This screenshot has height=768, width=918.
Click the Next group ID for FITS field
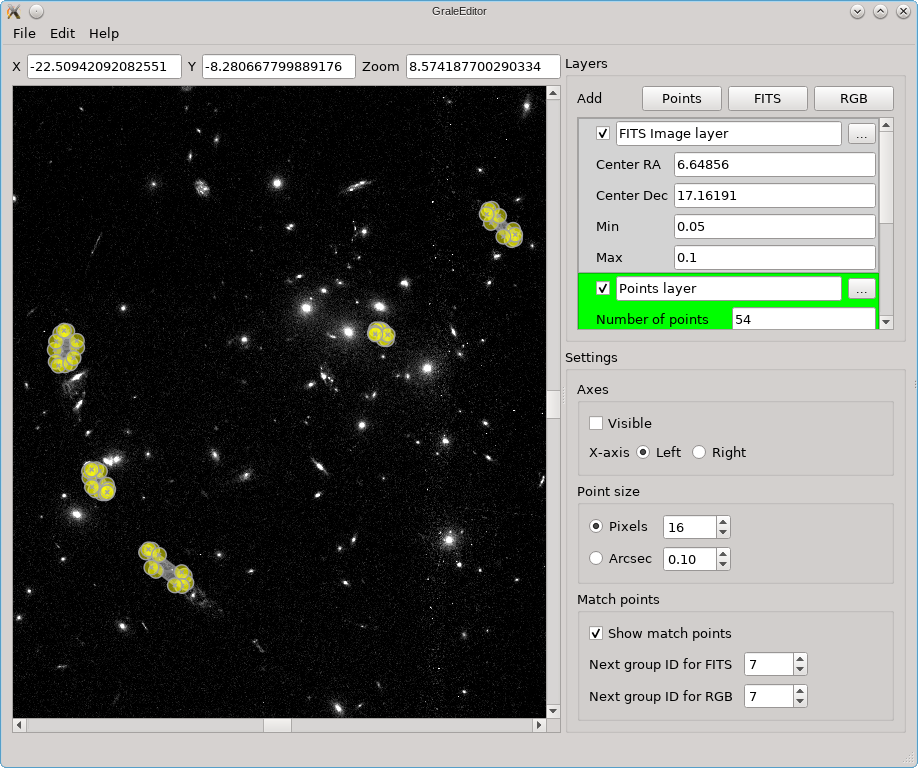[769, 664]
